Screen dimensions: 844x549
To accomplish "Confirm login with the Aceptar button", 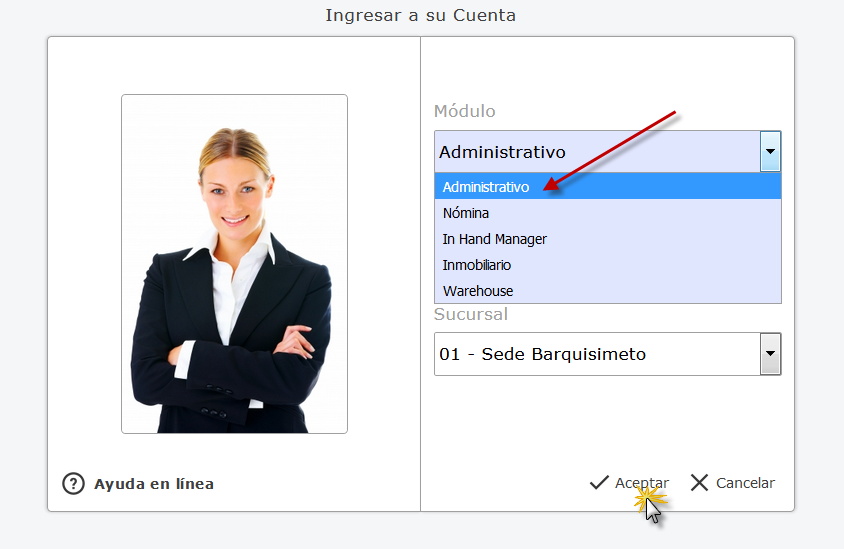I will (x=629, y=483).
